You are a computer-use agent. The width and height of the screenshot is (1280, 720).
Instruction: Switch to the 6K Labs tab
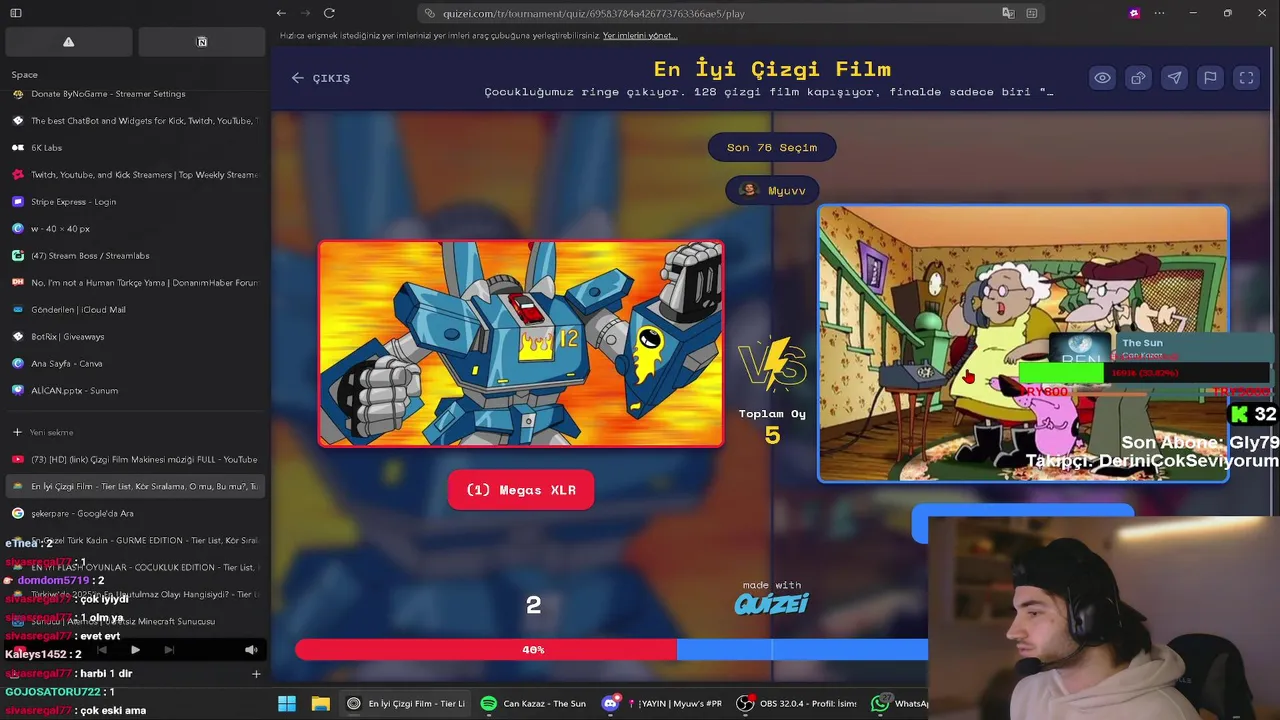[135, 148]
